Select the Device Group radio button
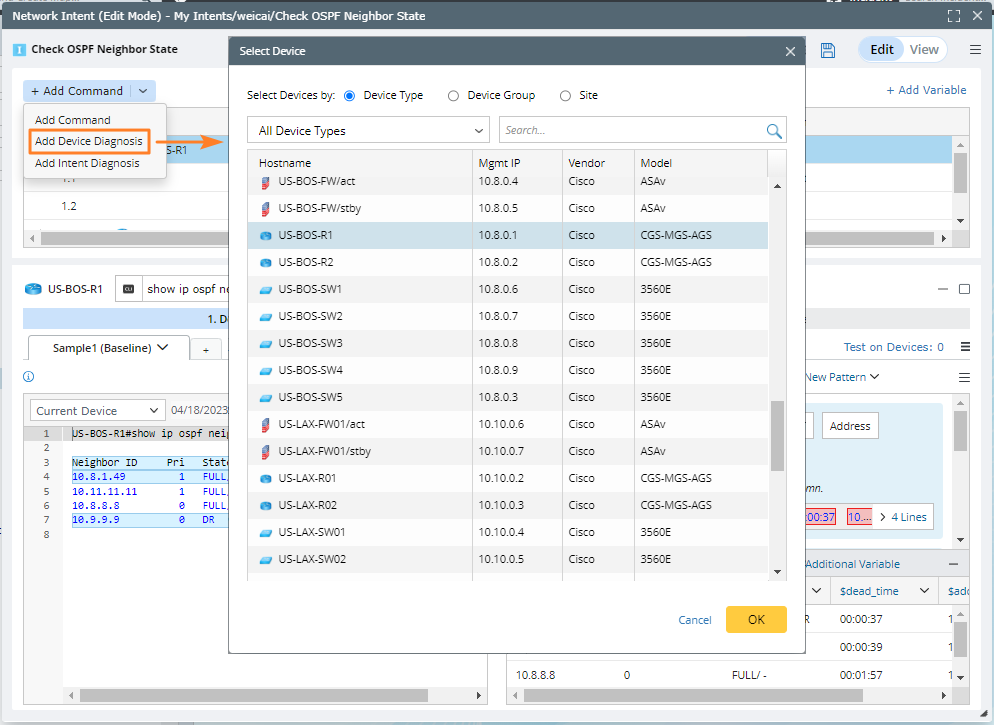Screen dimensions: 994x725 click(x=453, y=96)
